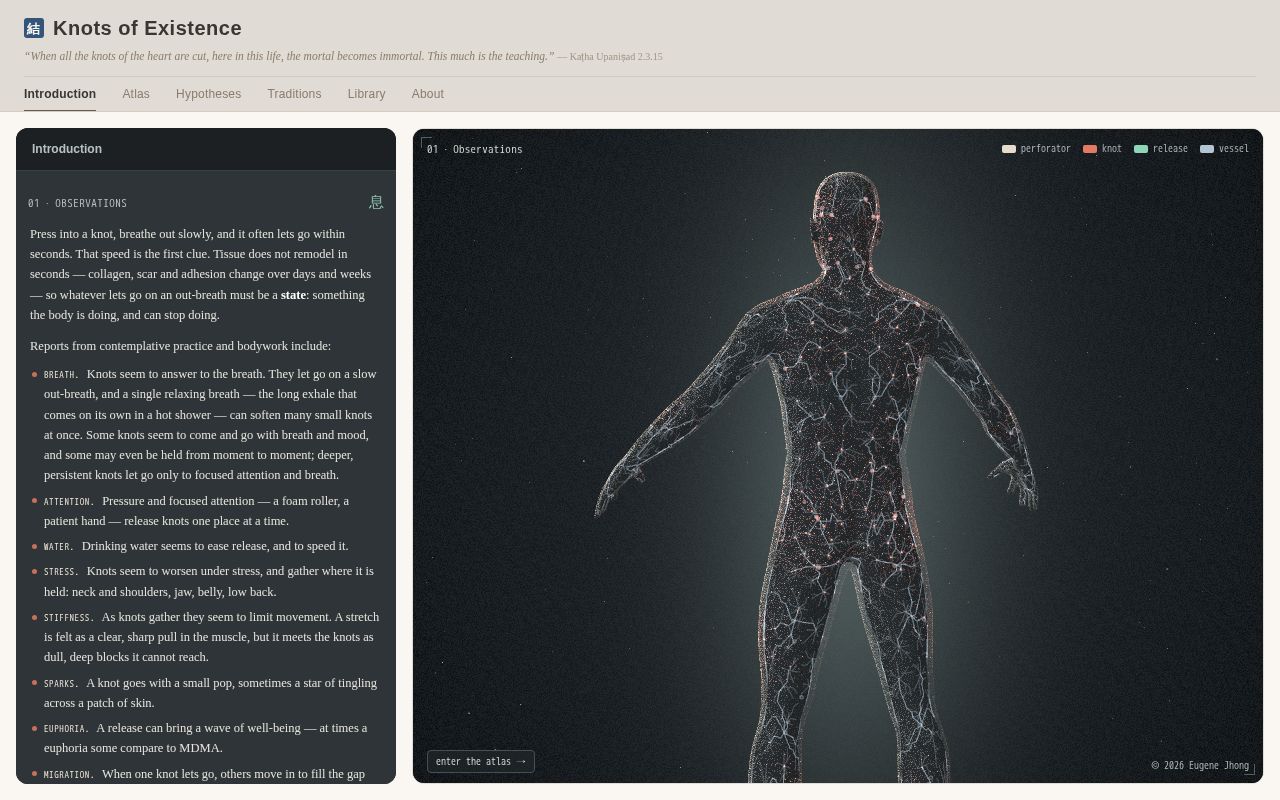Click the vessel legend swatch
Image resolution: width=1280 pixels, height=800 pixels.
click(1207, 149)
